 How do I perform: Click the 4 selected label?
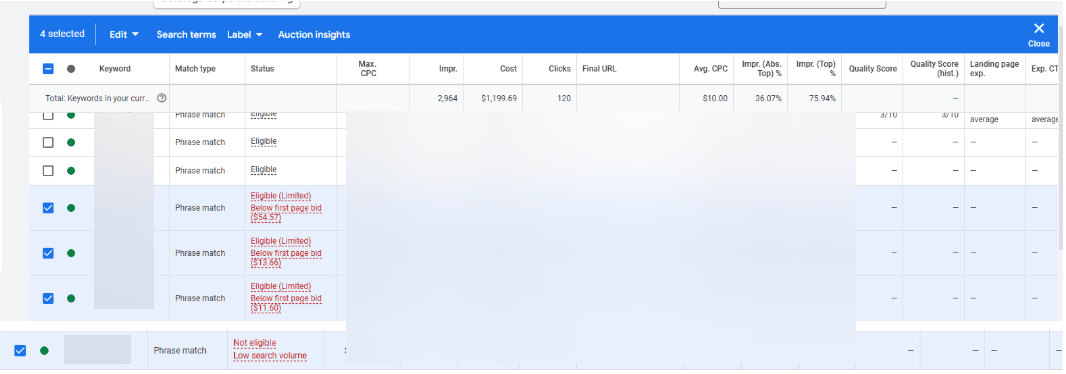tap(62, 34)
